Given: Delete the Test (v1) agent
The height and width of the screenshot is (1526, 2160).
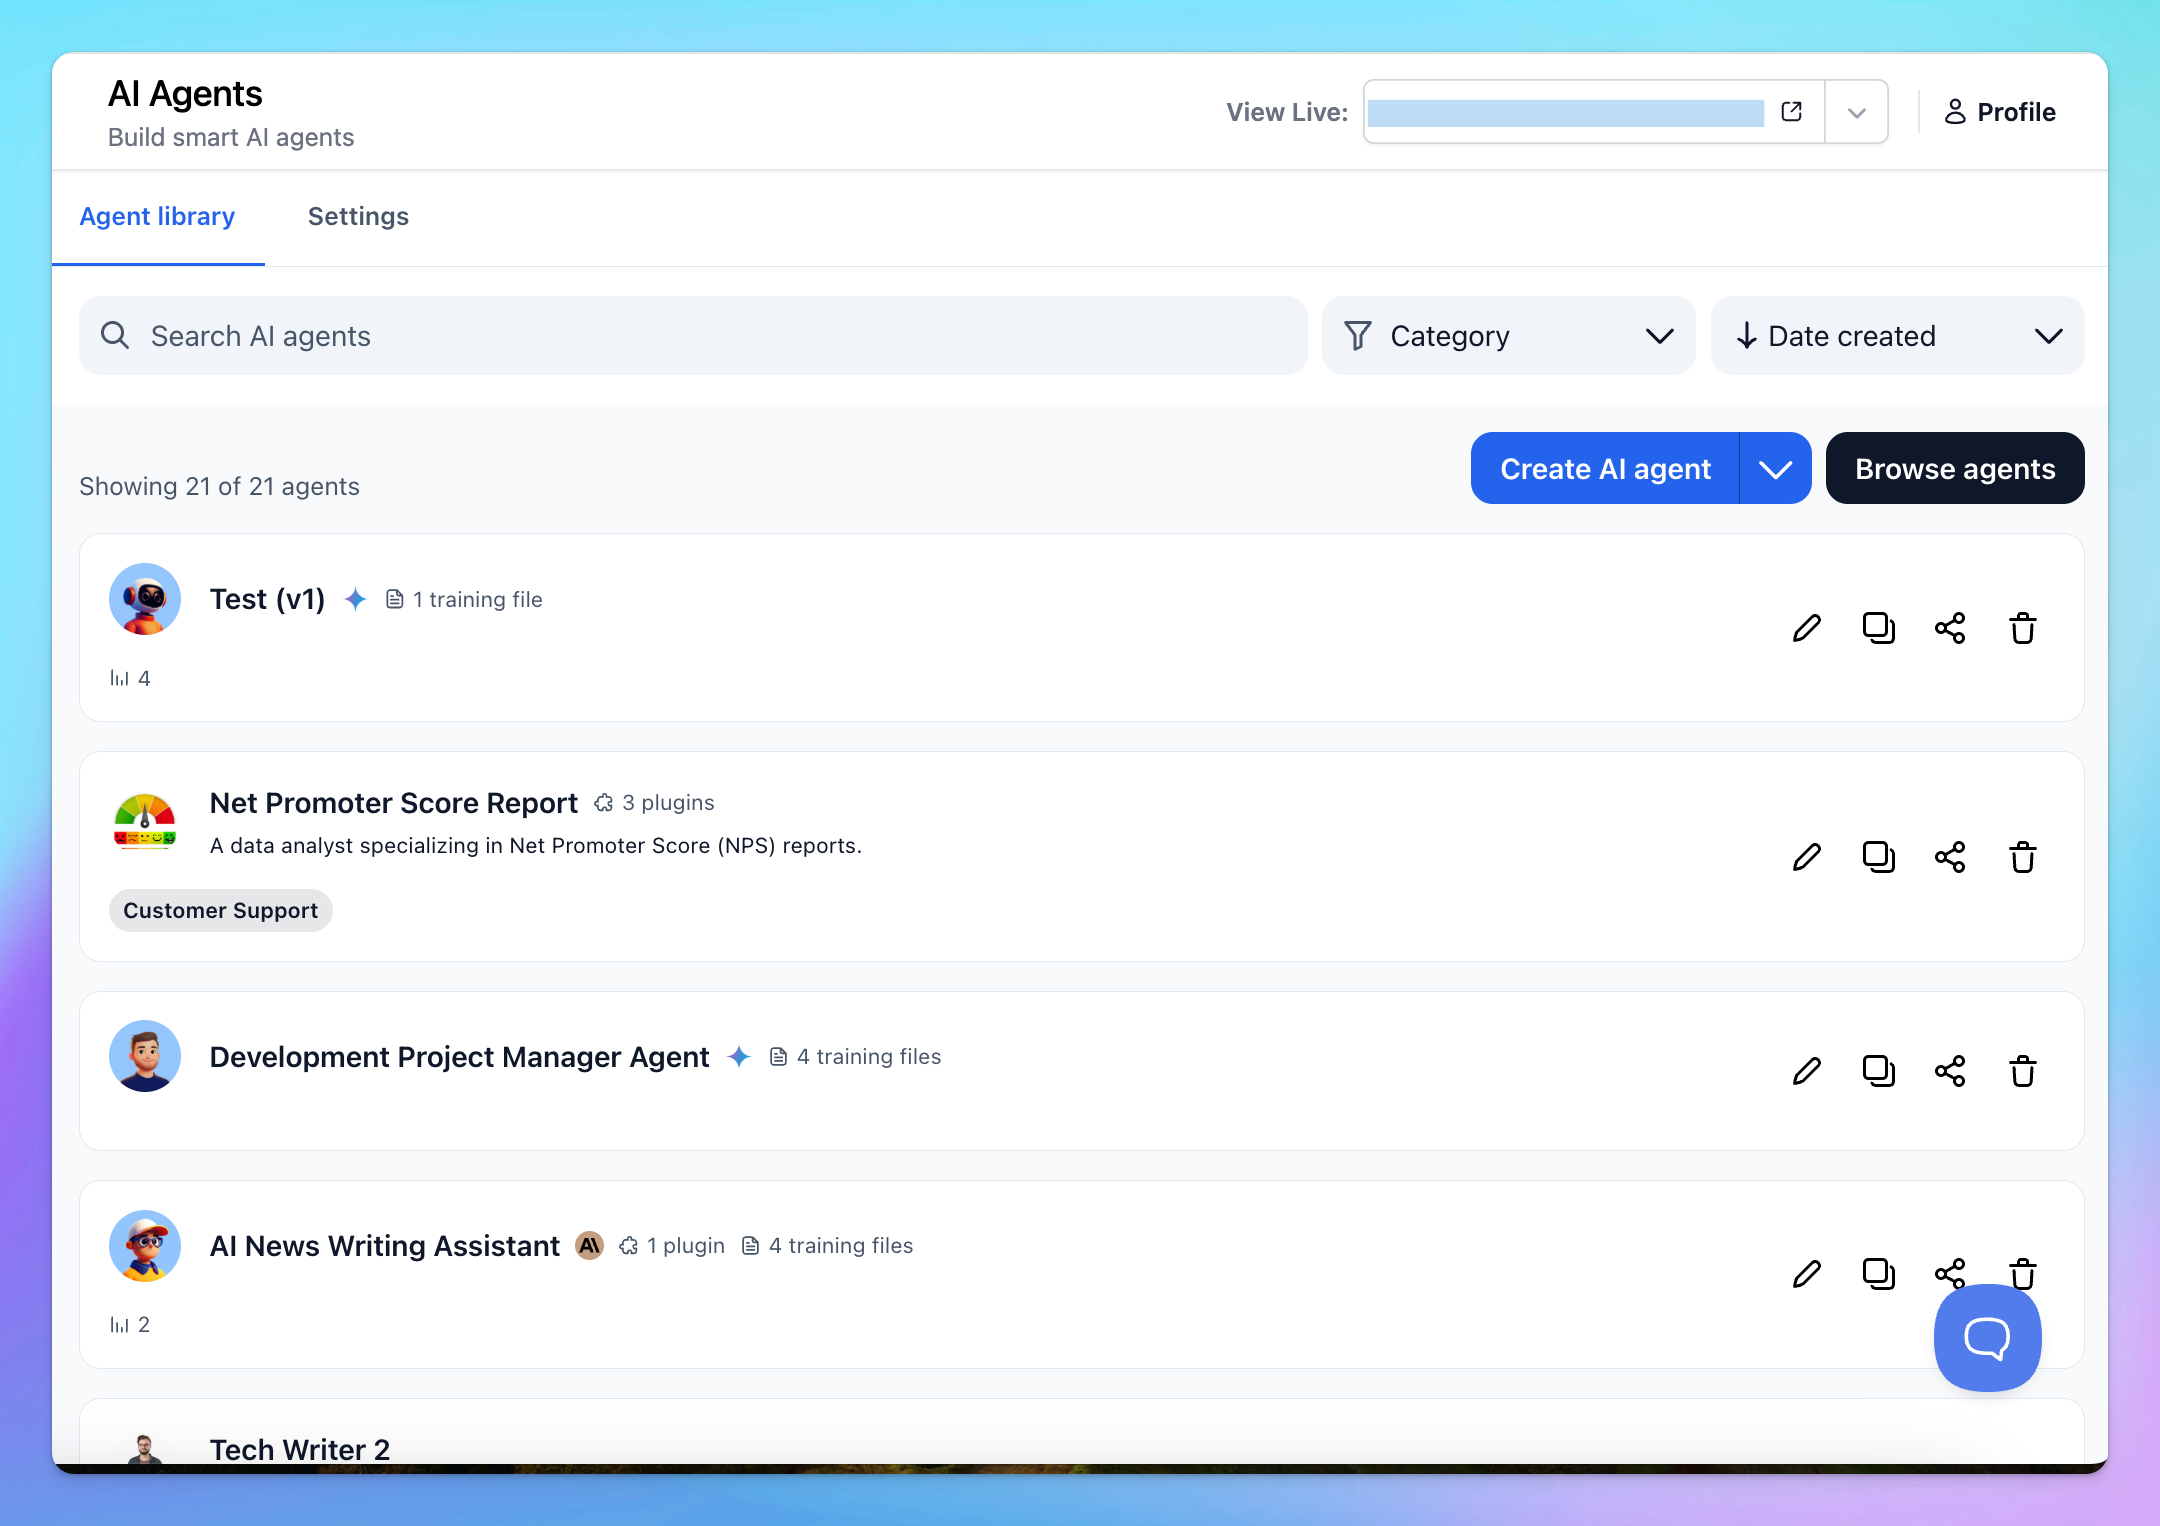Looking at the screenshot, I should pyautogui.click(x=2022, y=628).
